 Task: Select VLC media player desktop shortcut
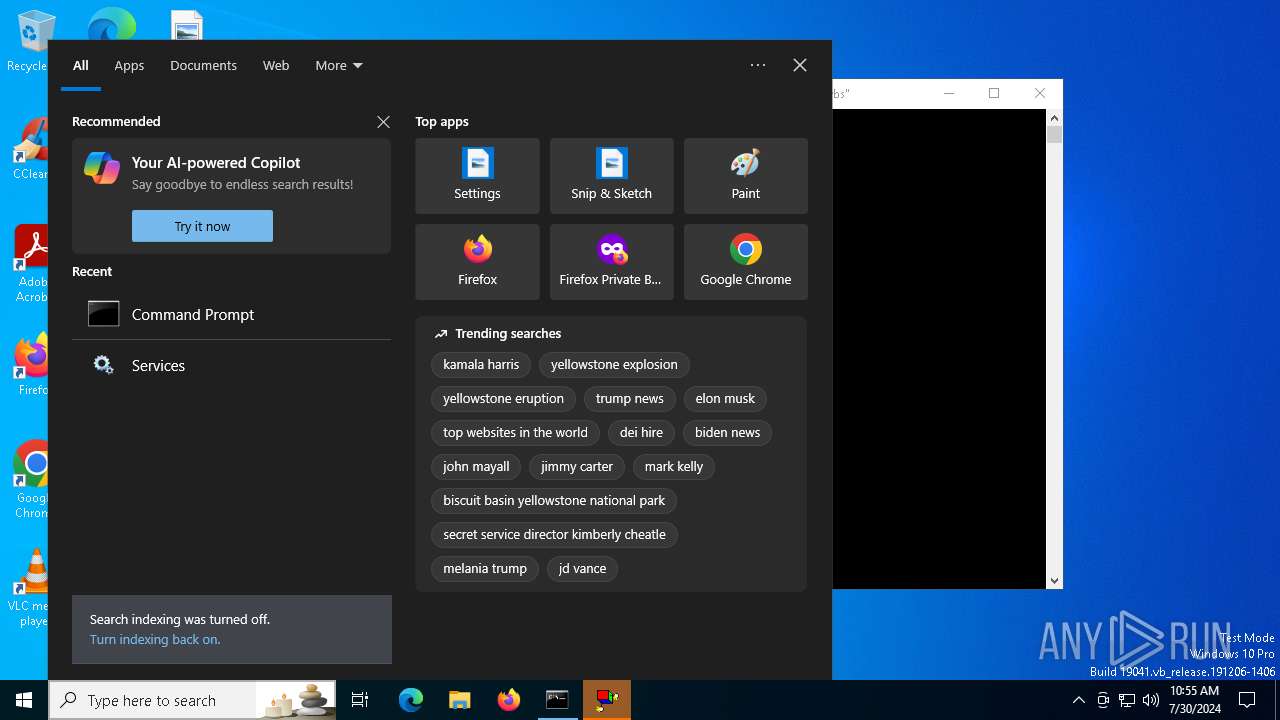30,588
